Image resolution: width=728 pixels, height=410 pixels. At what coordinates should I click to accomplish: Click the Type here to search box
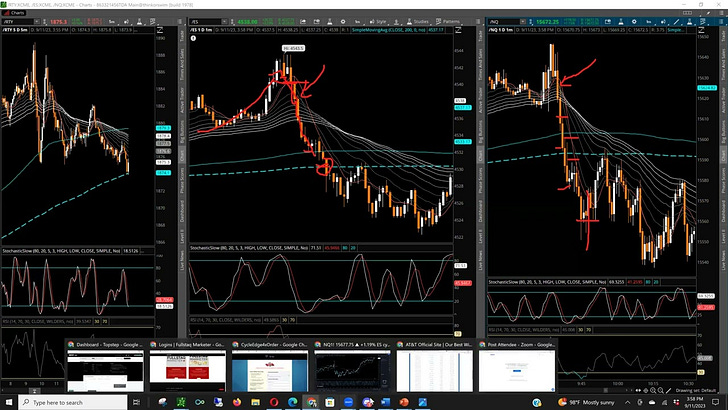[x=73, y=402]
